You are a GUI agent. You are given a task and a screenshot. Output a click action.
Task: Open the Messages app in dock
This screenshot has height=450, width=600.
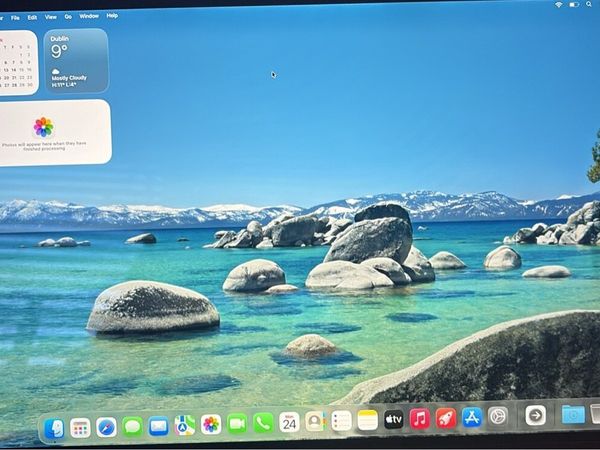point(132,426)
